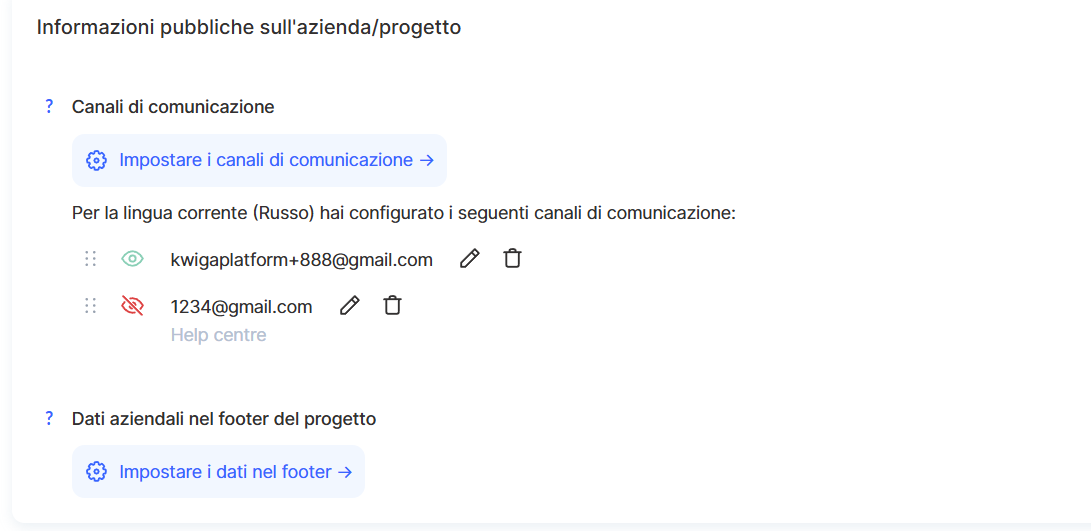This screenshot has width=1091, height=531.
Task: Click drag handle of 1234@gmail.com row
Action: (x=91, y=306)
